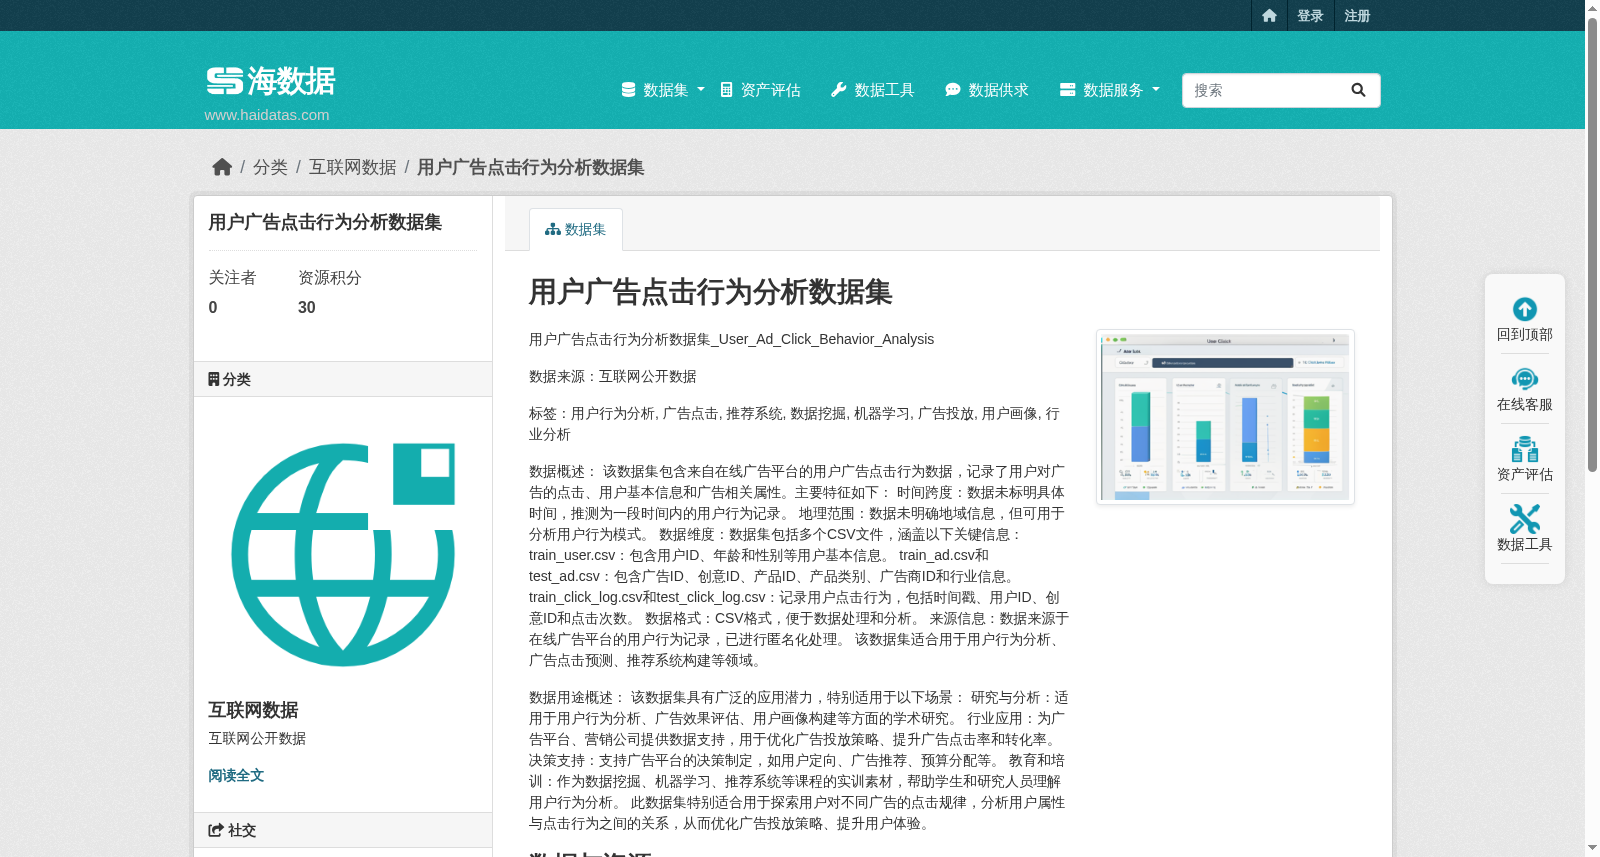The width and height of the screenshot is (1600, 857).
Task: Click 回到顶部 arrow icon
Action: pyautogui.click(x=1525, y=309)
